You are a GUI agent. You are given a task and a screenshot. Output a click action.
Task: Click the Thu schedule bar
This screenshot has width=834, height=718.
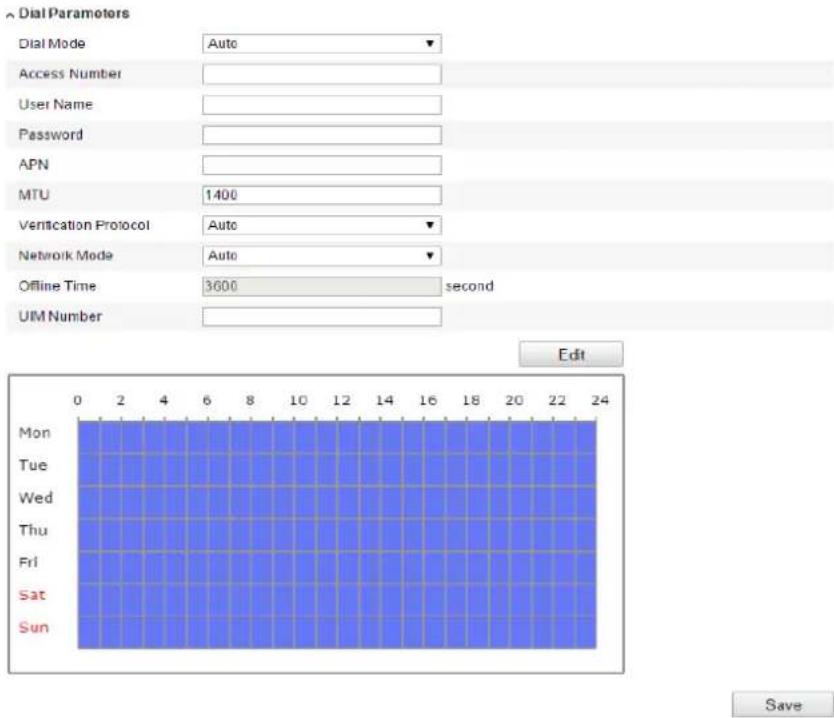click(x=337, y=535)
